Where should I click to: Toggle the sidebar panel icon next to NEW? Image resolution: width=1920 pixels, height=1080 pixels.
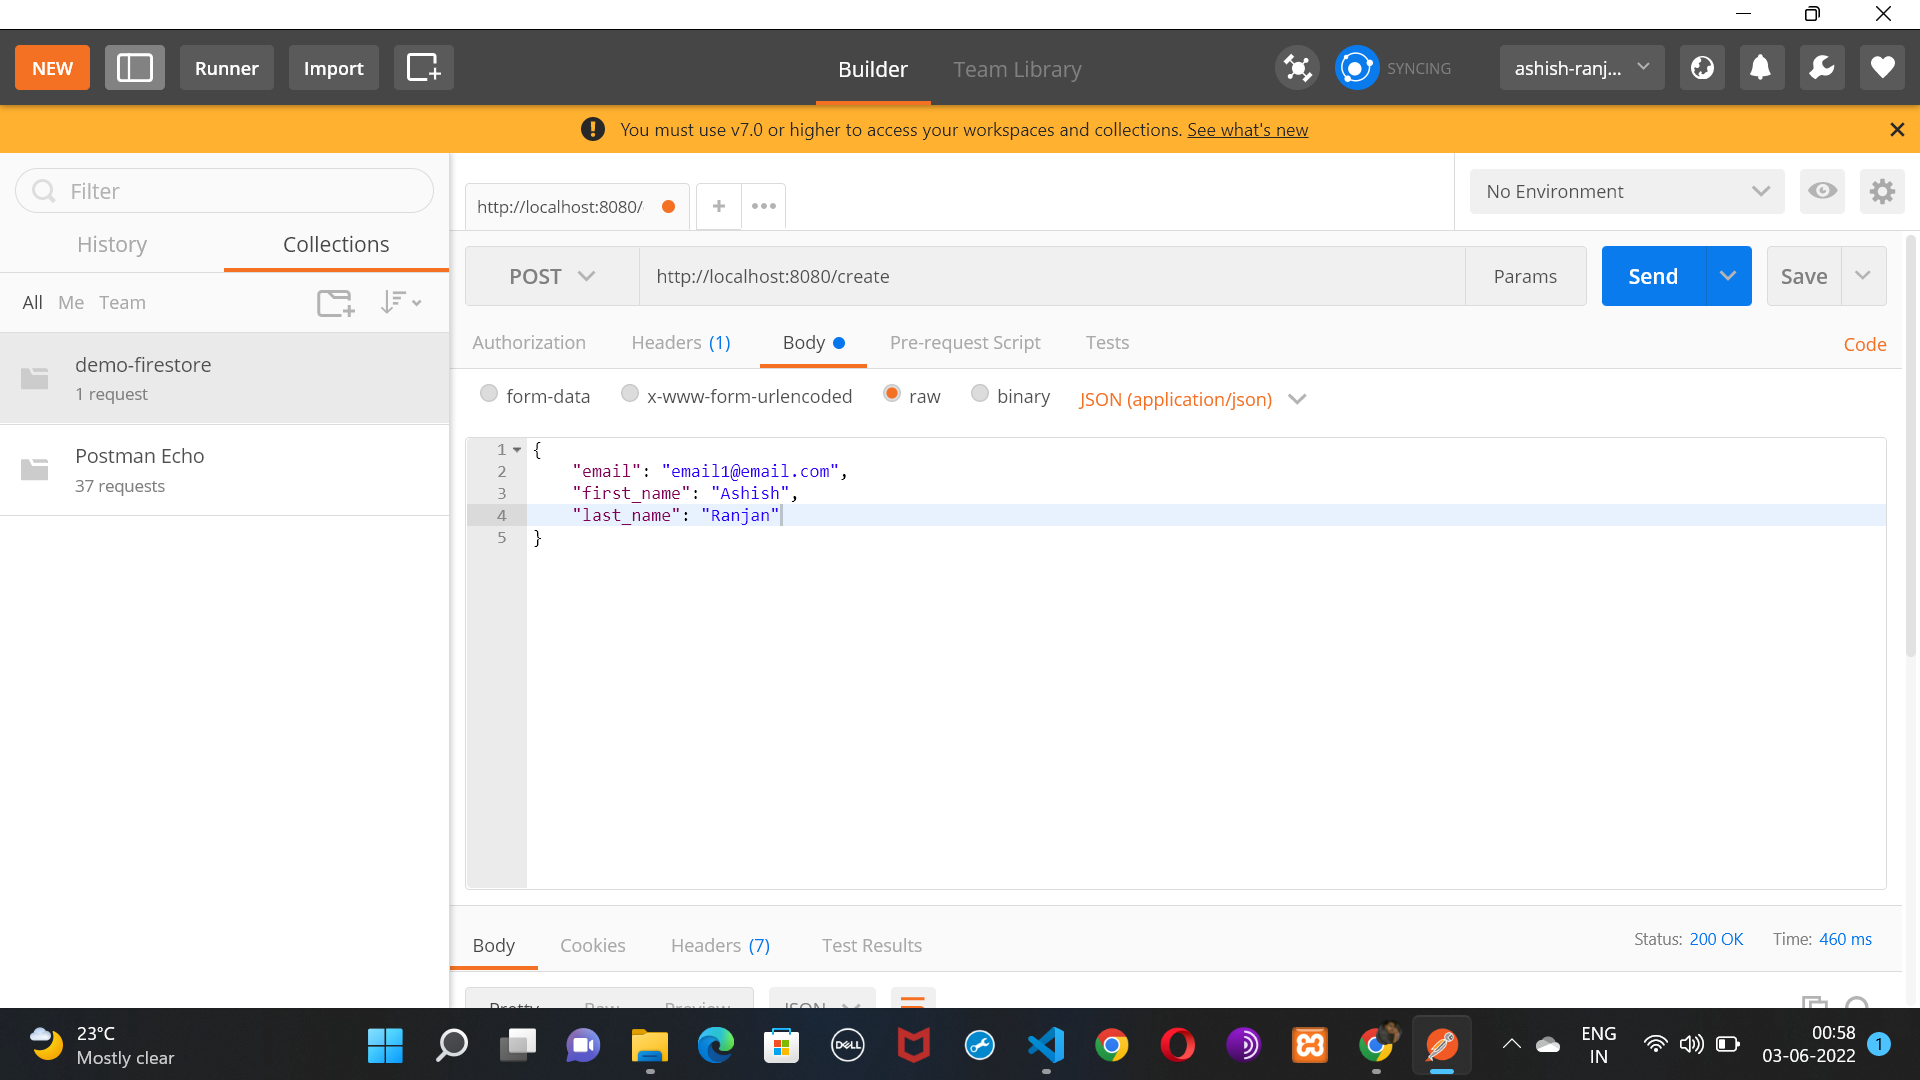coord(134,67)
